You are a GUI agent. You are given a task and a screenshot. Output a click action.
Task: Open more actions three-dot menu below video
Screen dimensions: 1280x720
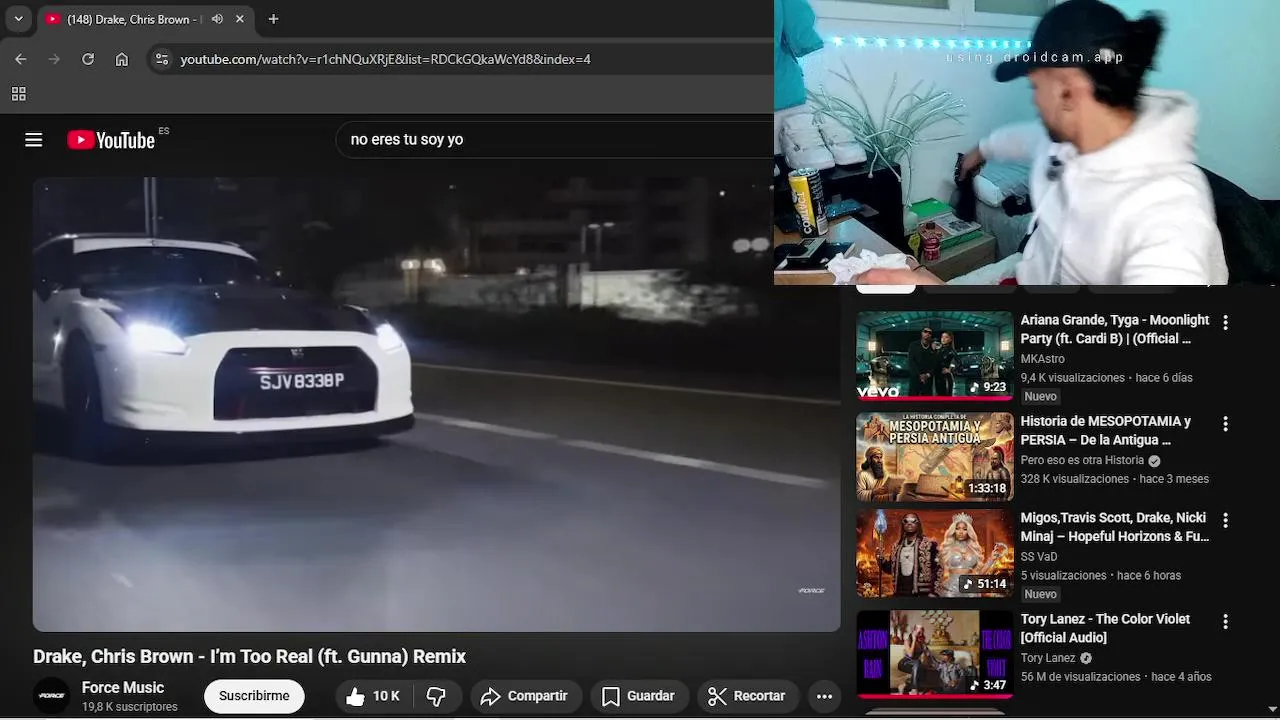[x=824, y=697]
